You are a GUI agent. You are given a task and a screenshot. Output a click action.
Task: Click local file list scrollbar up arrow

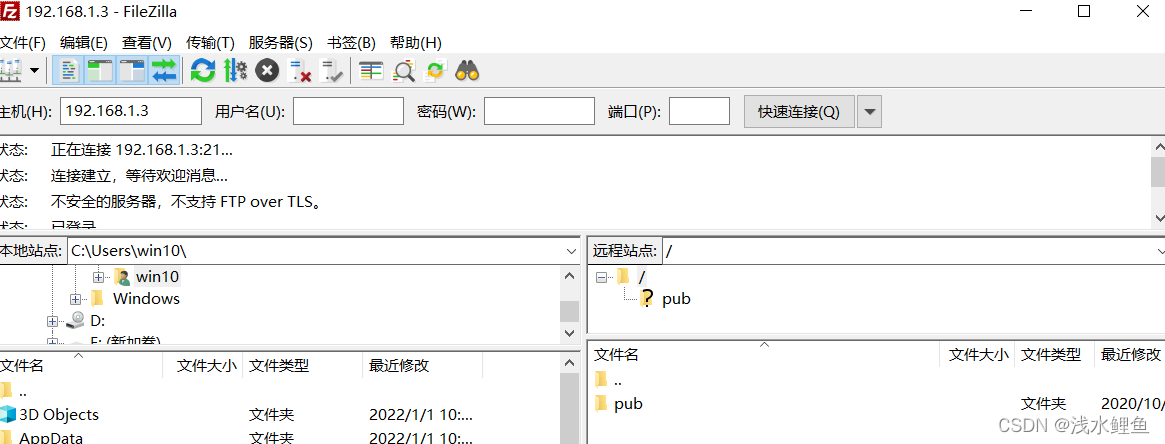click(570, 363)
